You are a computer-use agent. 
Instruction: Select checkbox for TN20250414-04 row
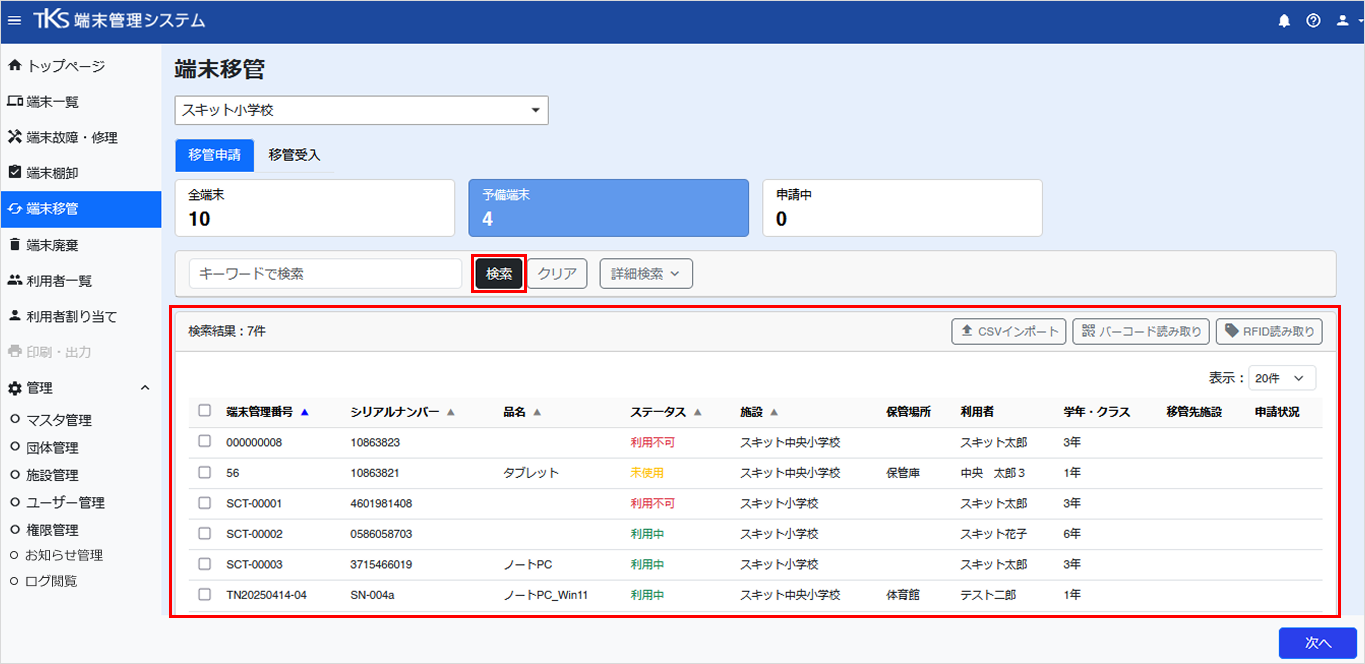click(204, 595)
